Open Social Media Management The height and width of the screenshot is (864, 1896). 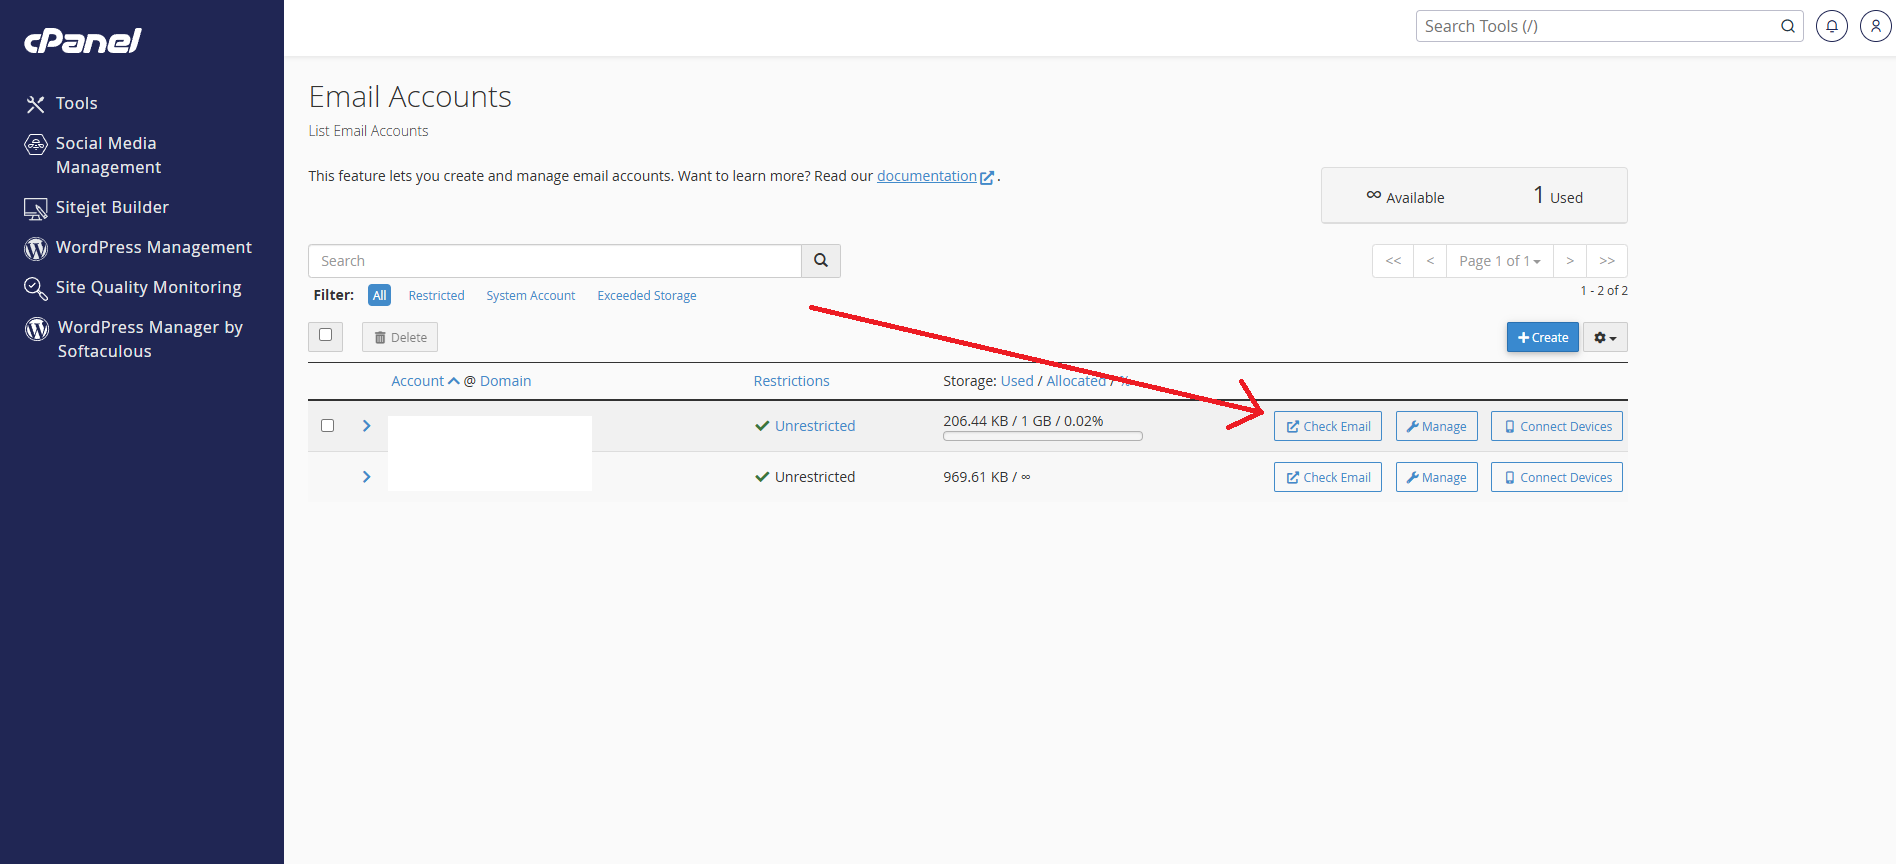click(108, 155)
